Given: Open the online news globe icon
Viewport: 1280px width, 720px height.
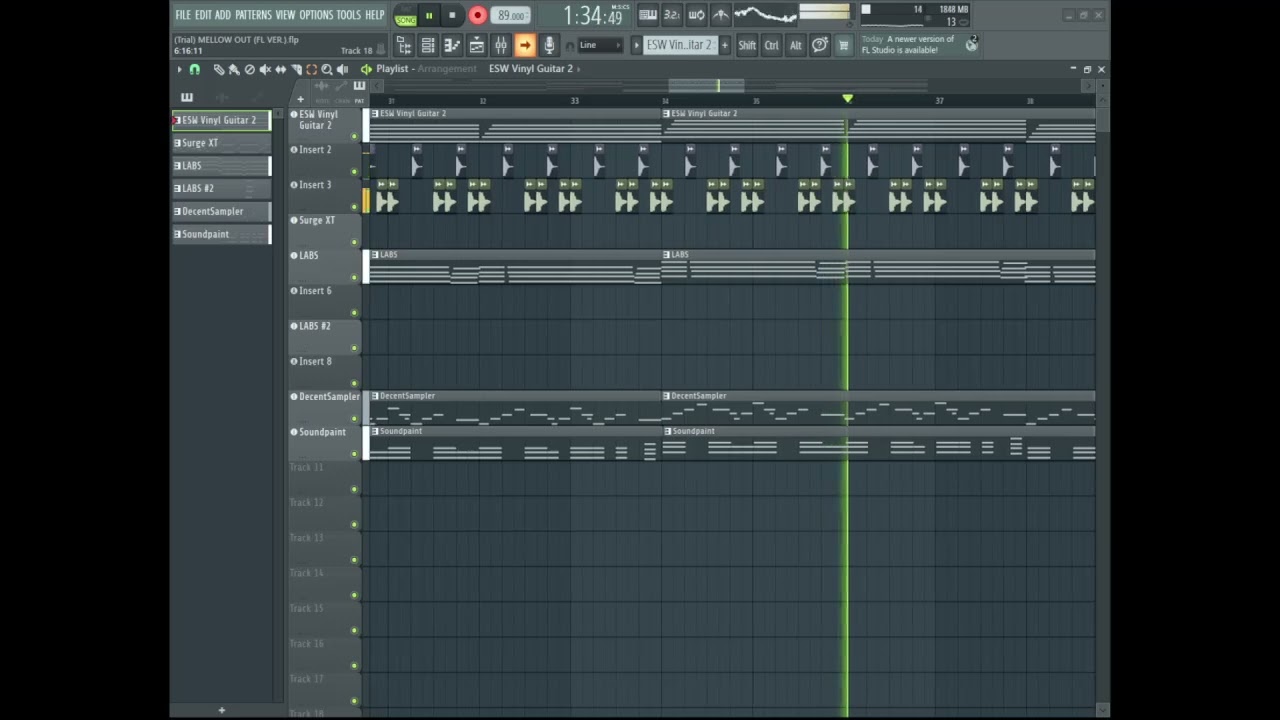Looking at the screenshot, I should pos(971,44).
